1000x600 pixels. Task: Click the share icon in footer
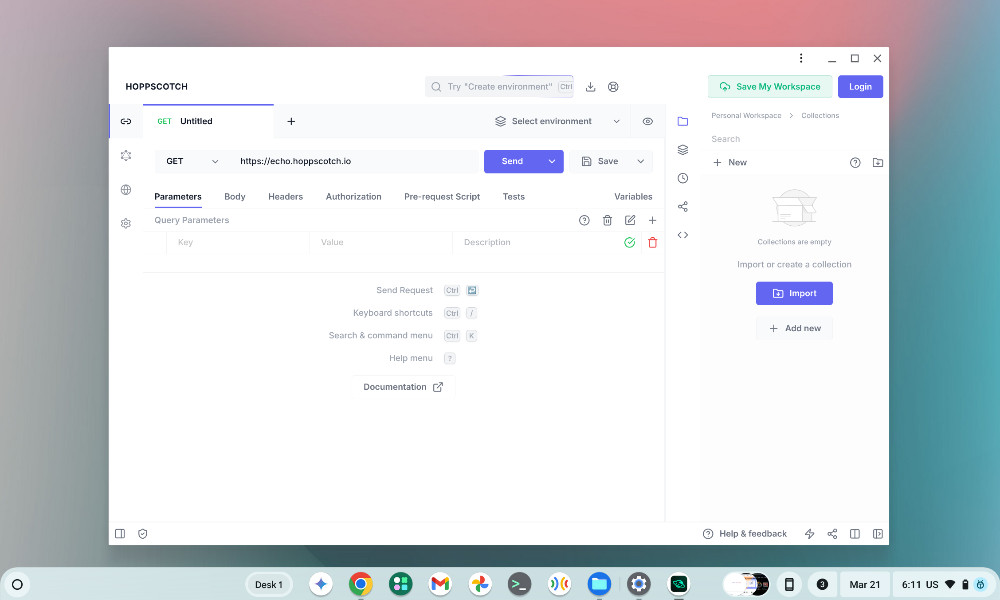[832, 534]
